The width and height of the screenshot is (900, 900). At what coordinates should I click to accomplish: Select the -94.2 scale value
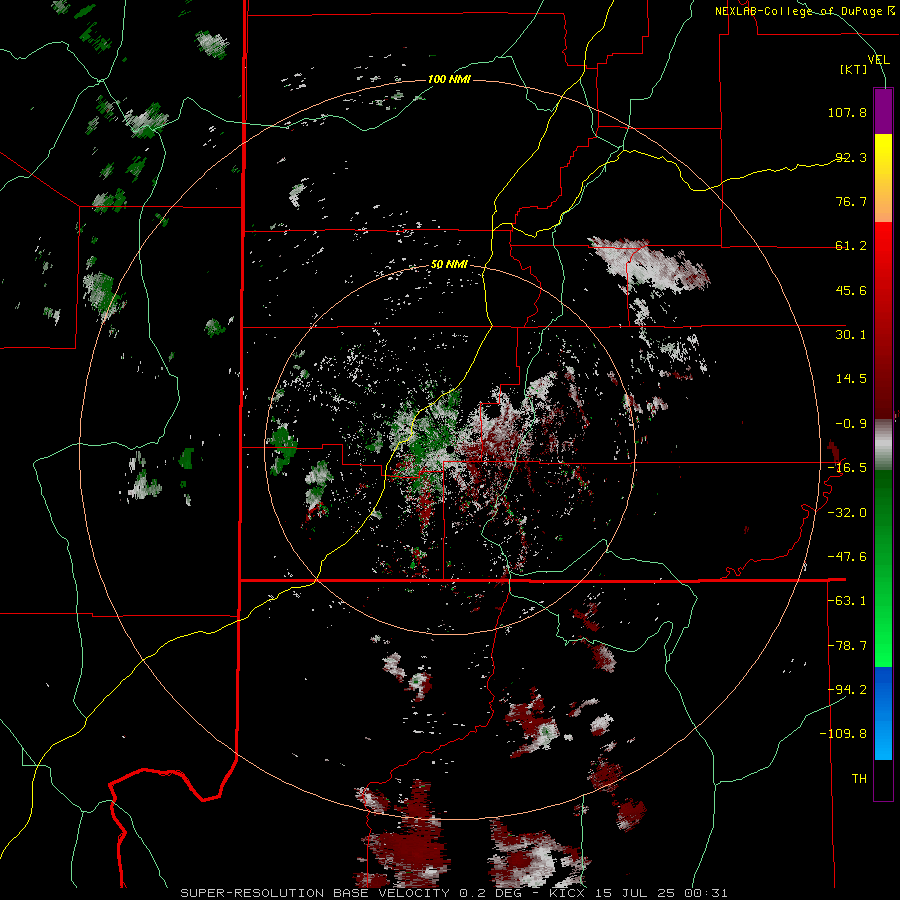tap(847, 689)
